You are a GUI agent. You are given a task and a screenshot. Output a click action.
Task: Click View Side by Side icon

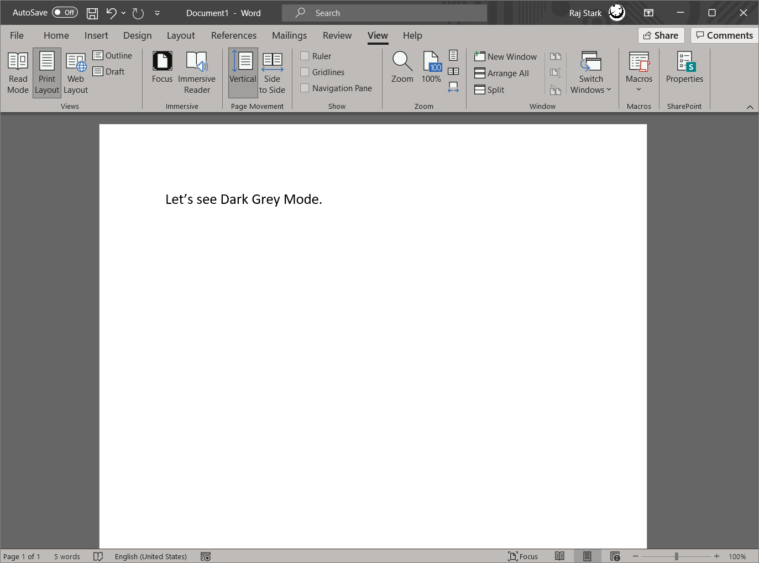click(555, 57)
